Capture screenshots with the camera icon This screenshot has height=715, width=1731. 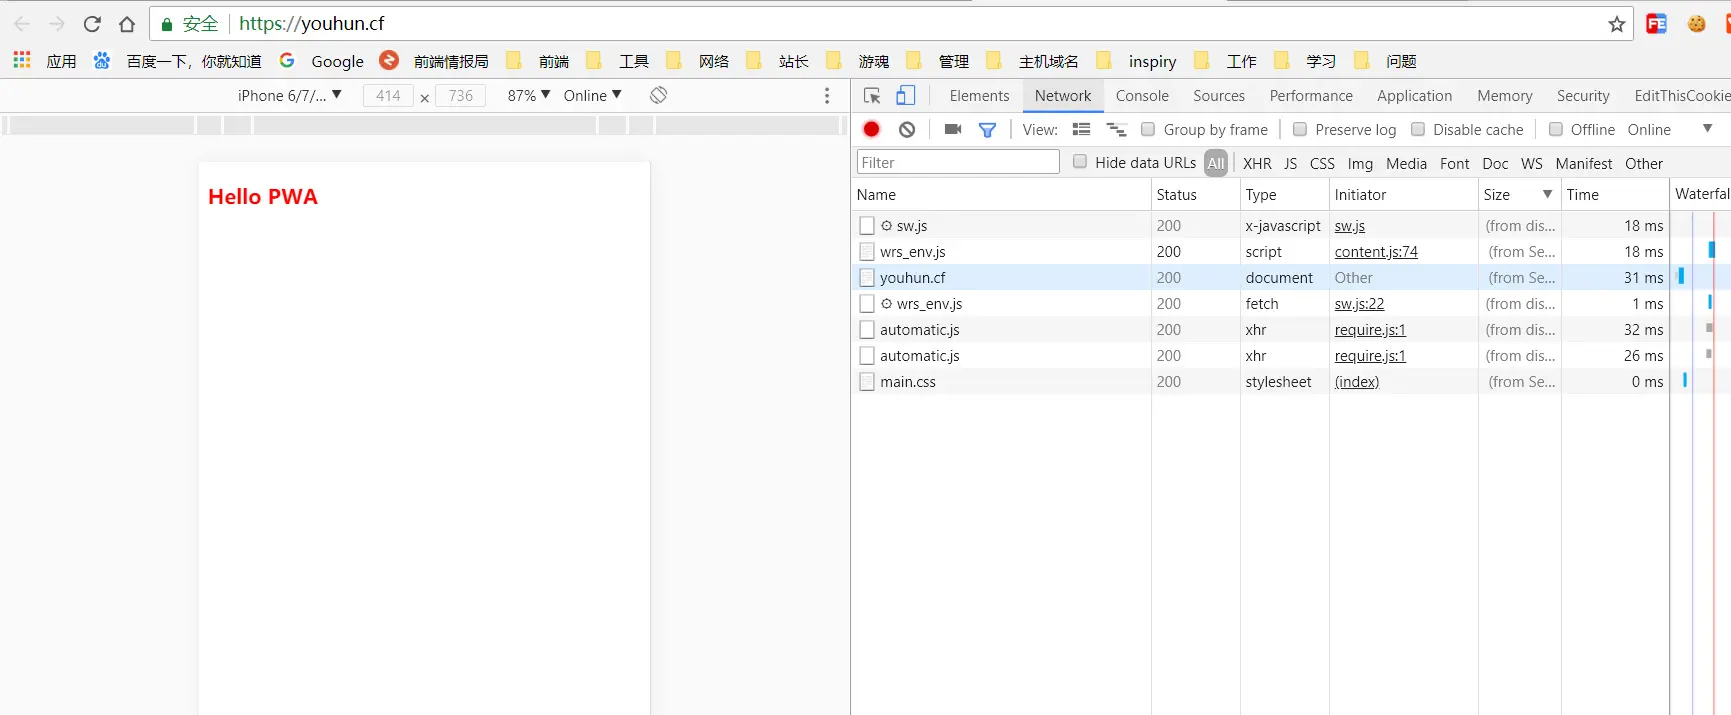point(953,129)
